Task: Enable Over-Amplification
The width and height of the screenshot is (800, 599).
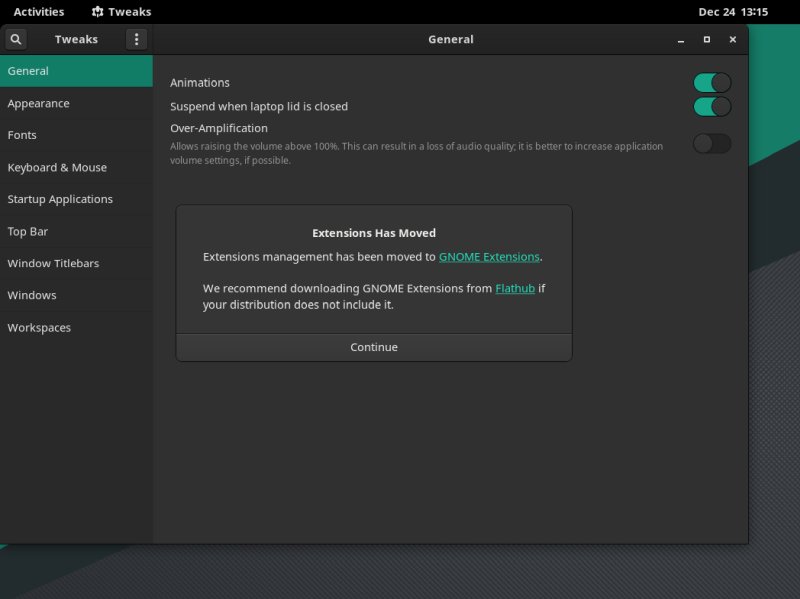Action: click(x=711, y=144)
